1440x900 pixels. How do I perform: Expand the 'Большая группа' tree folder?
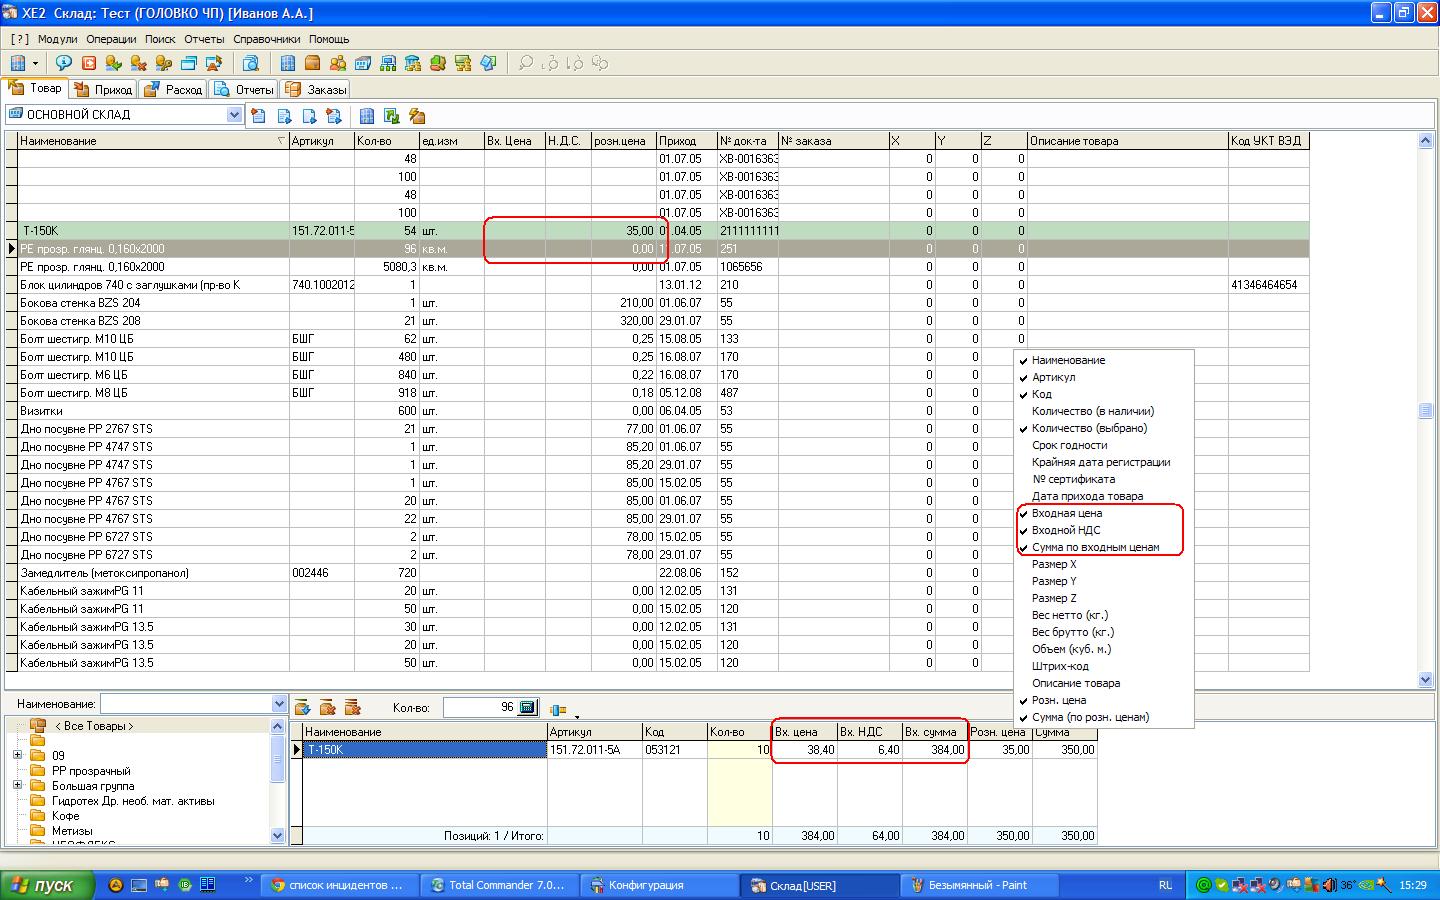pyautogui.click(x=17, y=786)
